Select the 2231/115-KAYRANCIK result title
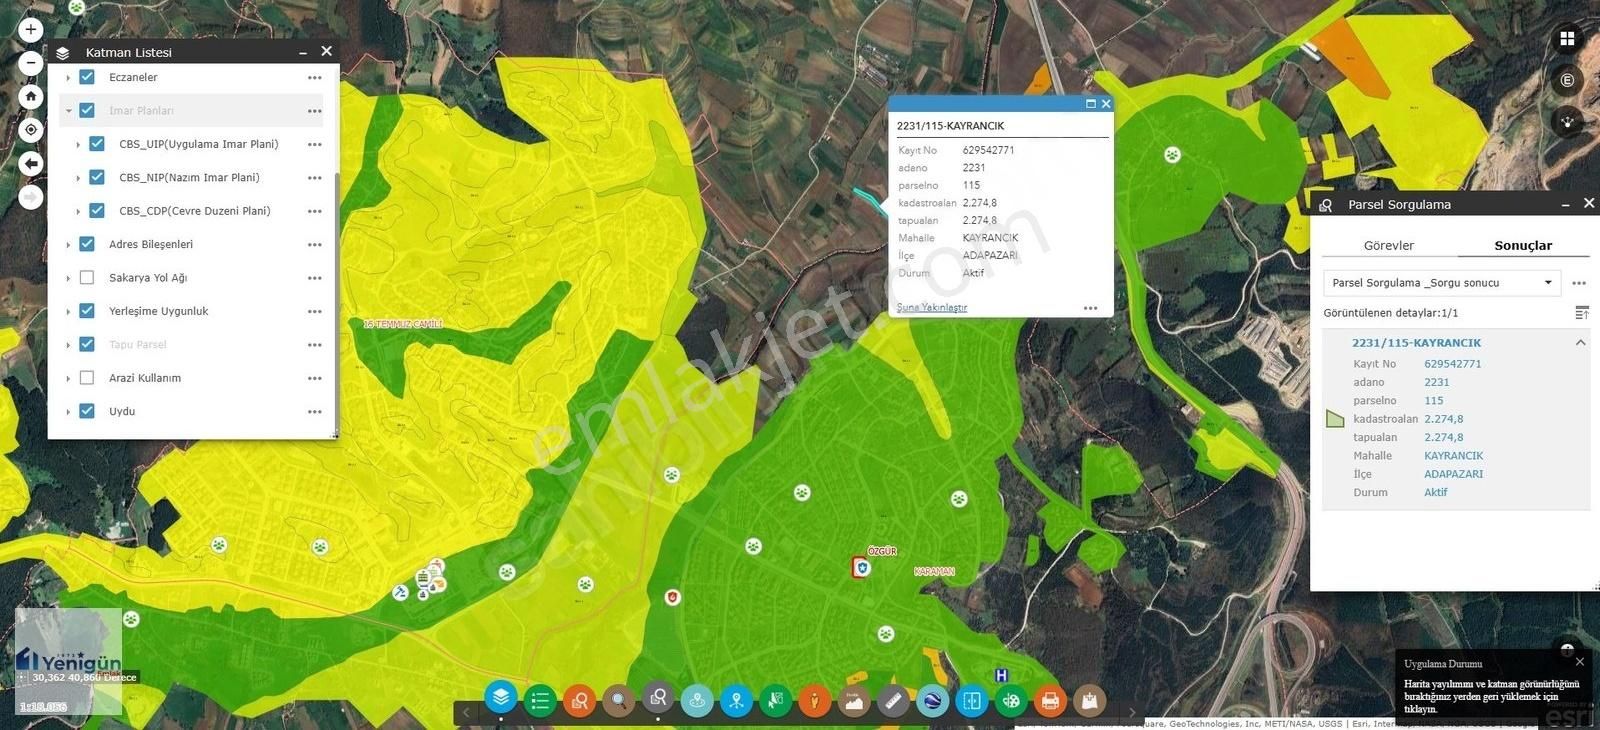 click(1416, 343)
